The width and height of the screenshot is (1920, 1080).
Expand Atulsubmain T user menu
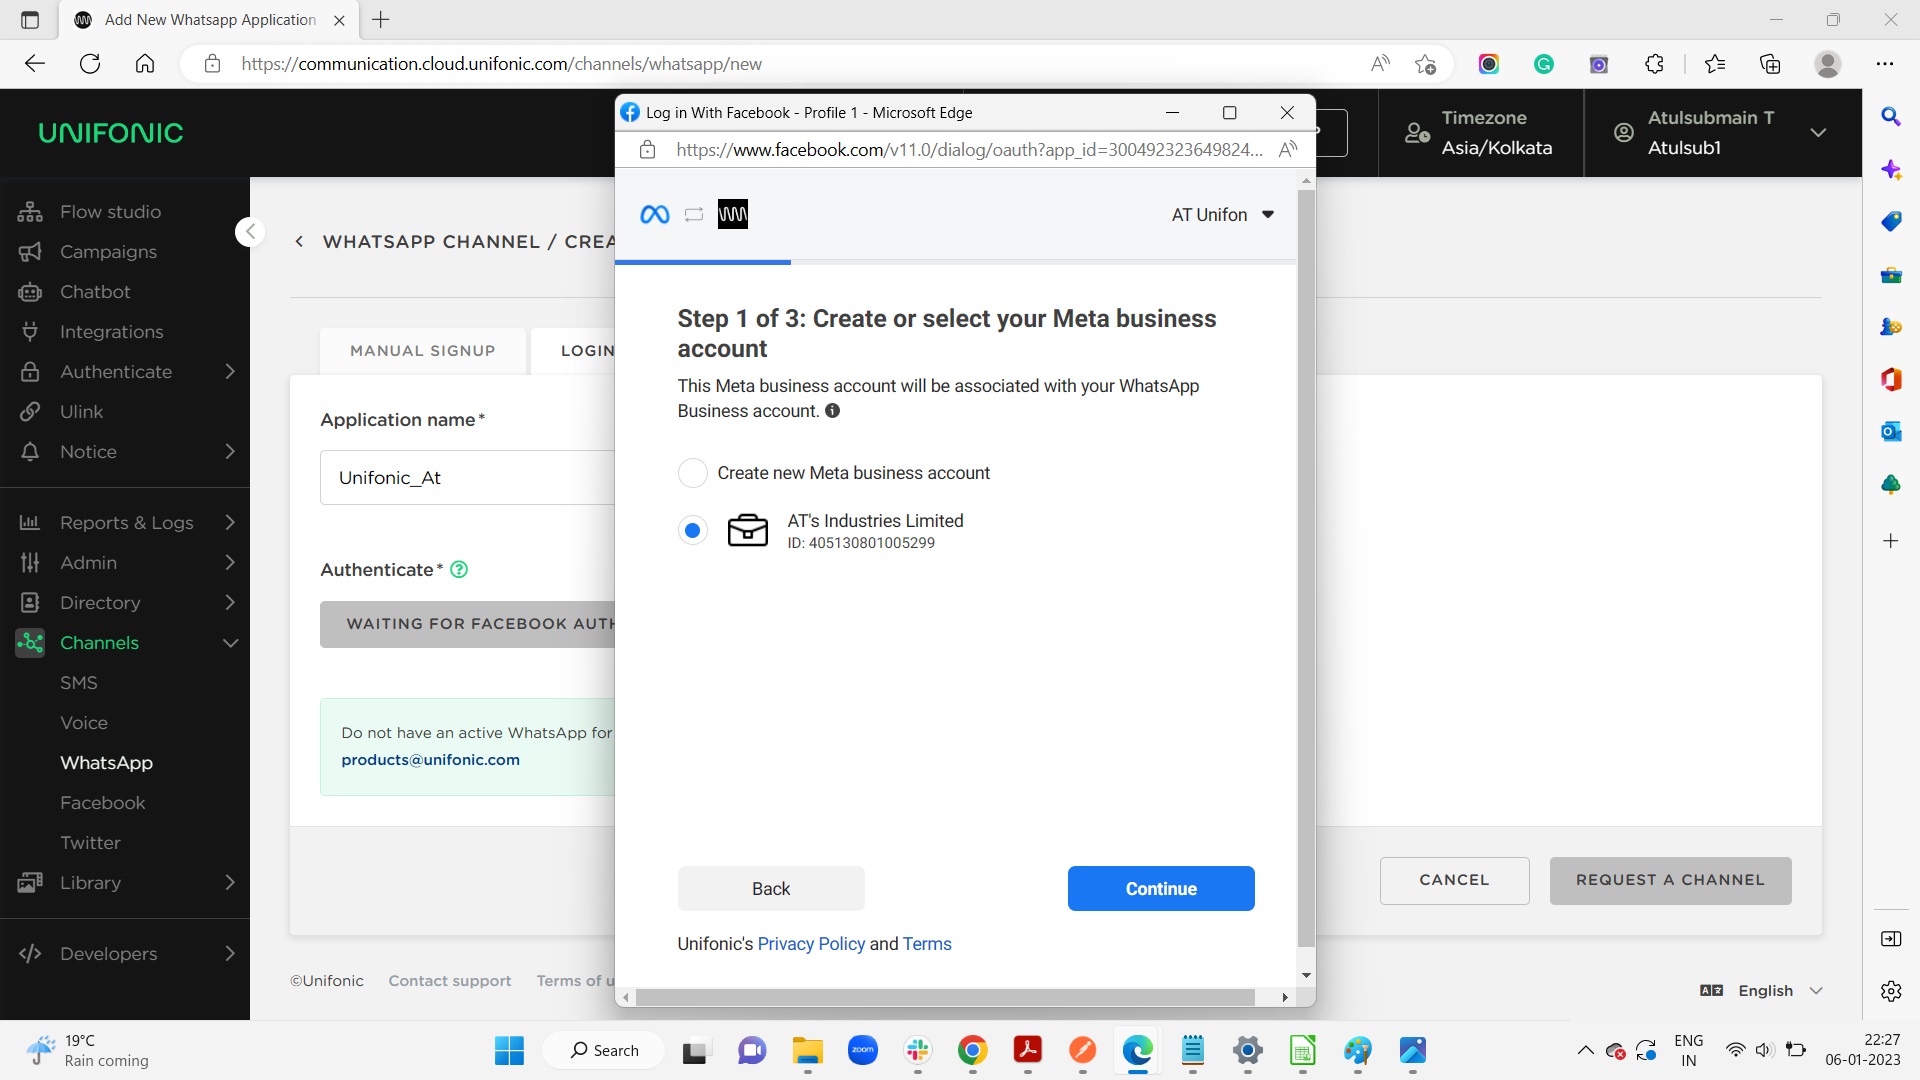(1818, 133)
